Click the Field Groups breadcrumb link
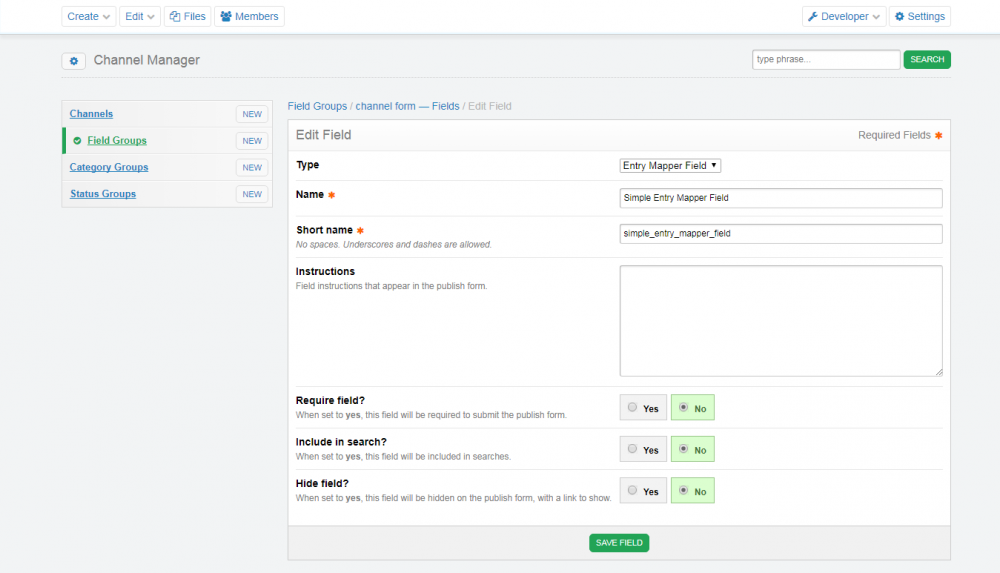Screen dimensions: 1000x573 [x=317, y=106]
